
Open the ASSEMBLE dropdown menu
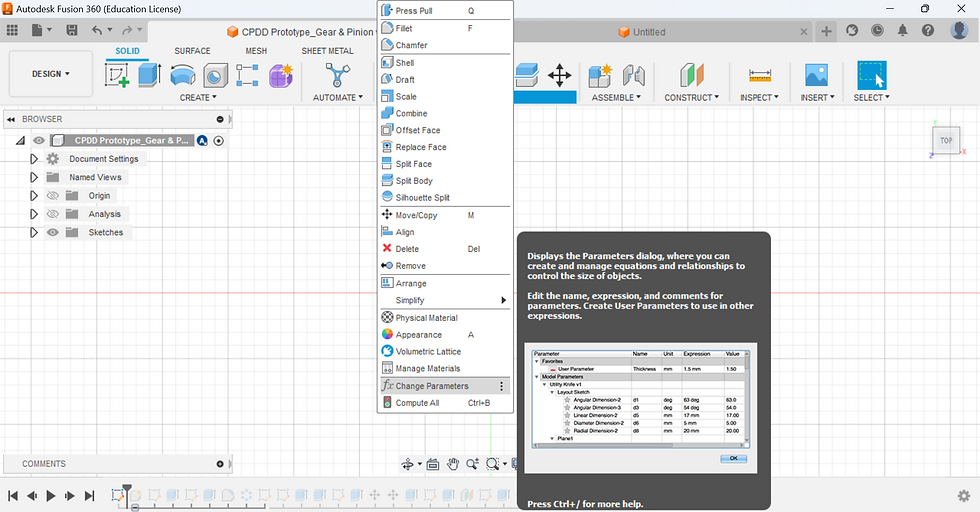click(616, 98)
